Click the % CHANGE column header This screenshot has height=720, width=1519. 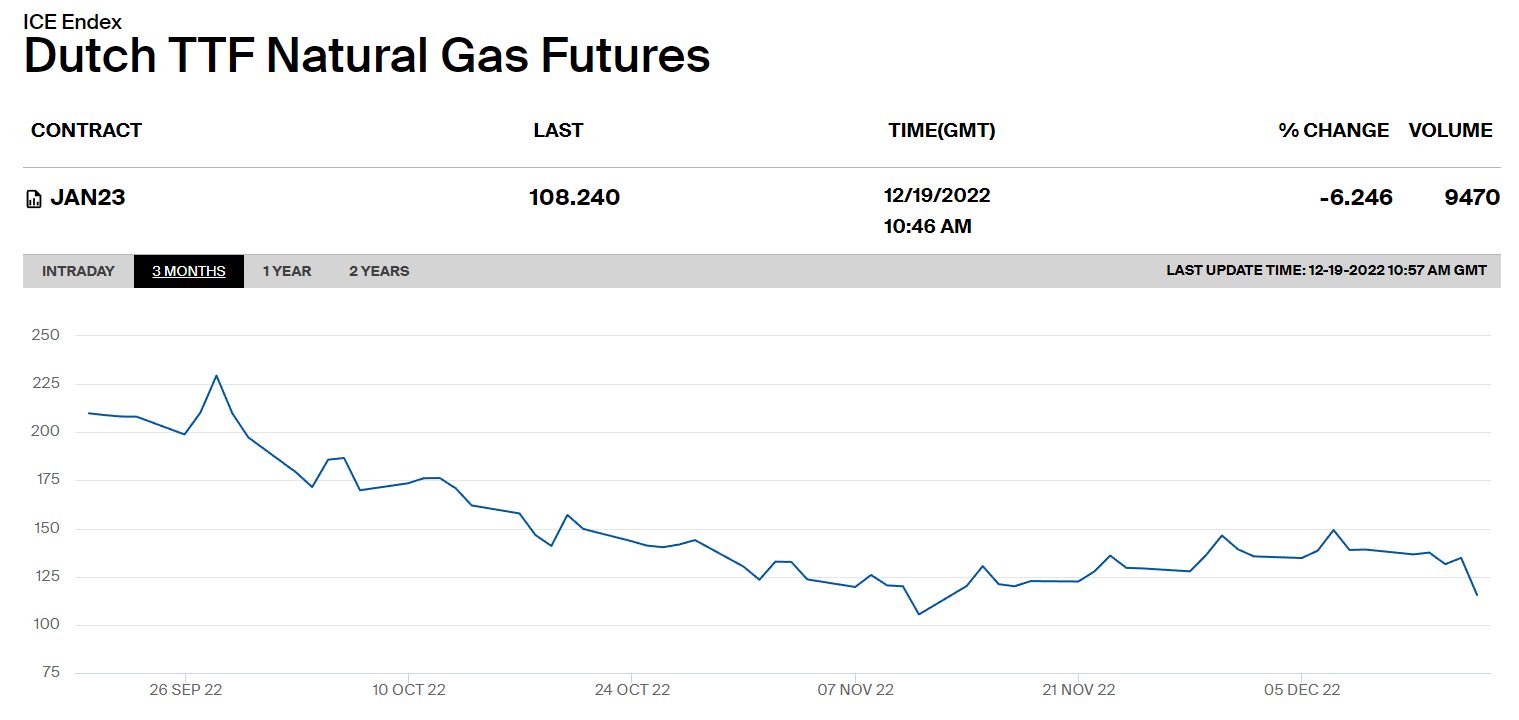click(1333, 130)
